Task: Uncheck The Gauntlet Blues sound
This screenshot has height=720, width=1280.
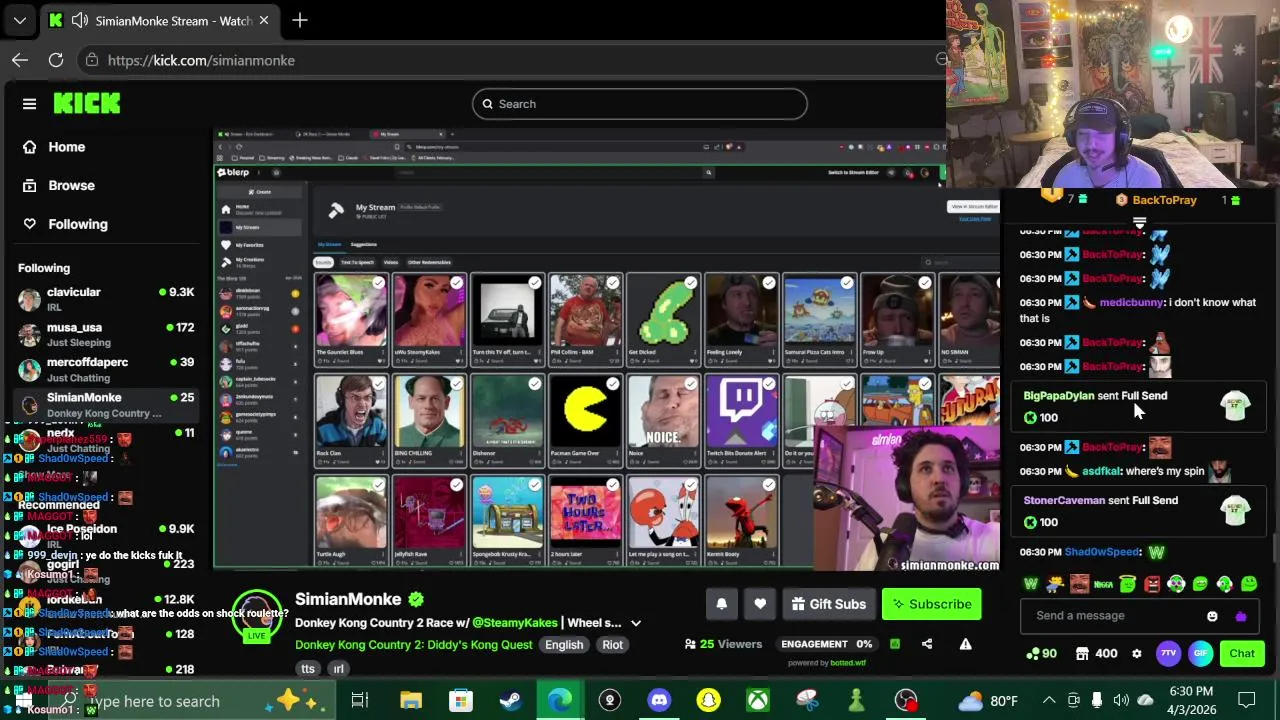Action: tap(379, 283)
